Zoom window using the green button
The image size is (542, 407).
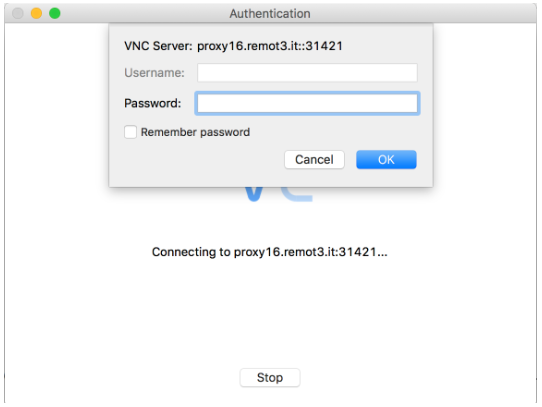(55, 13)
